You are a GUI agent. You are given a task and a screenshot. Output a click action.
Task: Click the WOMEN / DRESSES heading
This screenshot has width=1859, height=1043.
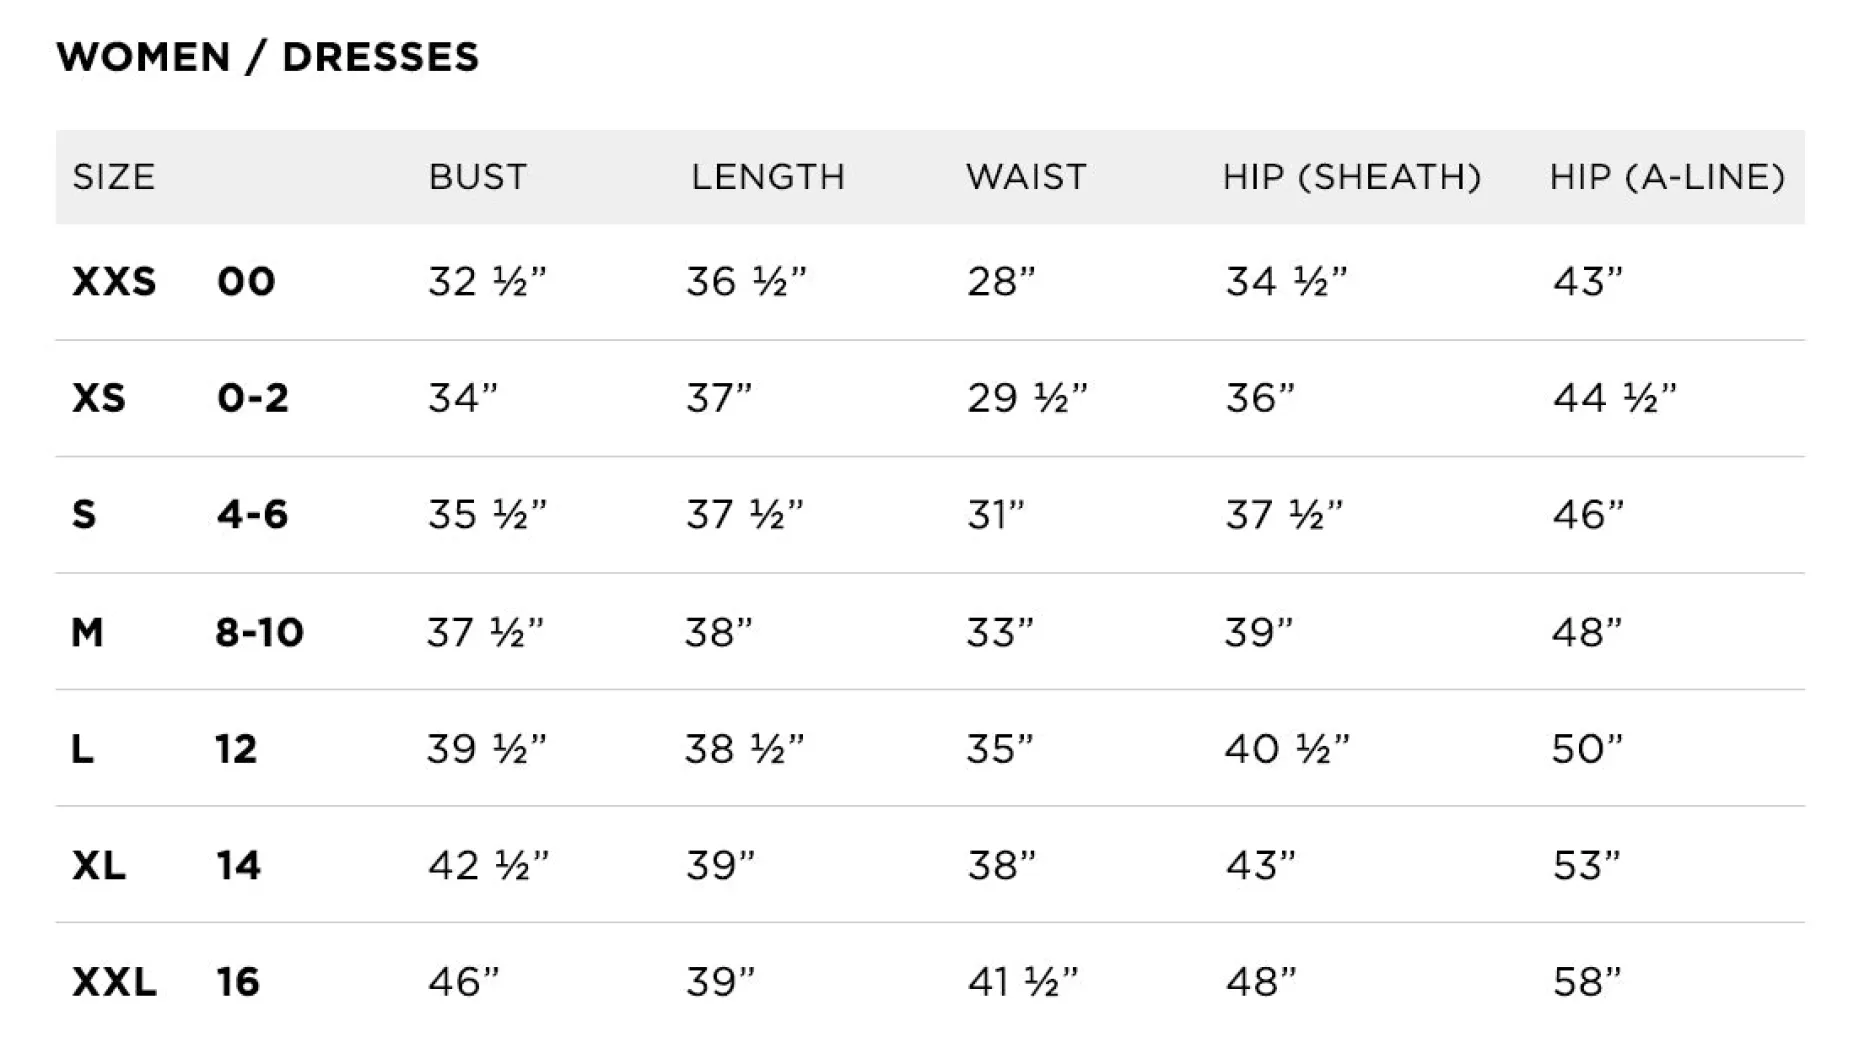pyautogui.click(x=268, y=57)
